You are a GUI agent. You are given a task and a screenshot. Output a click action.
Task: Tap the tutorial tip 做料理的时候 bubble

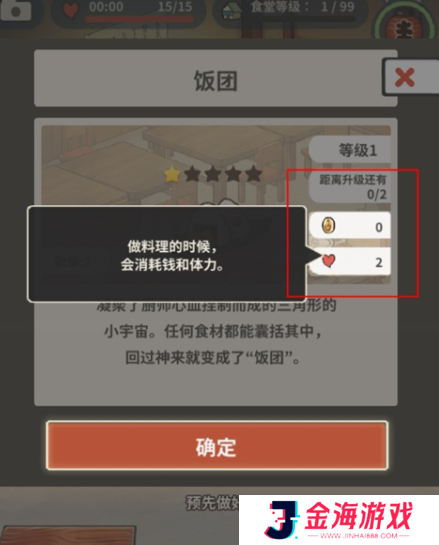[x=167, y=254]
